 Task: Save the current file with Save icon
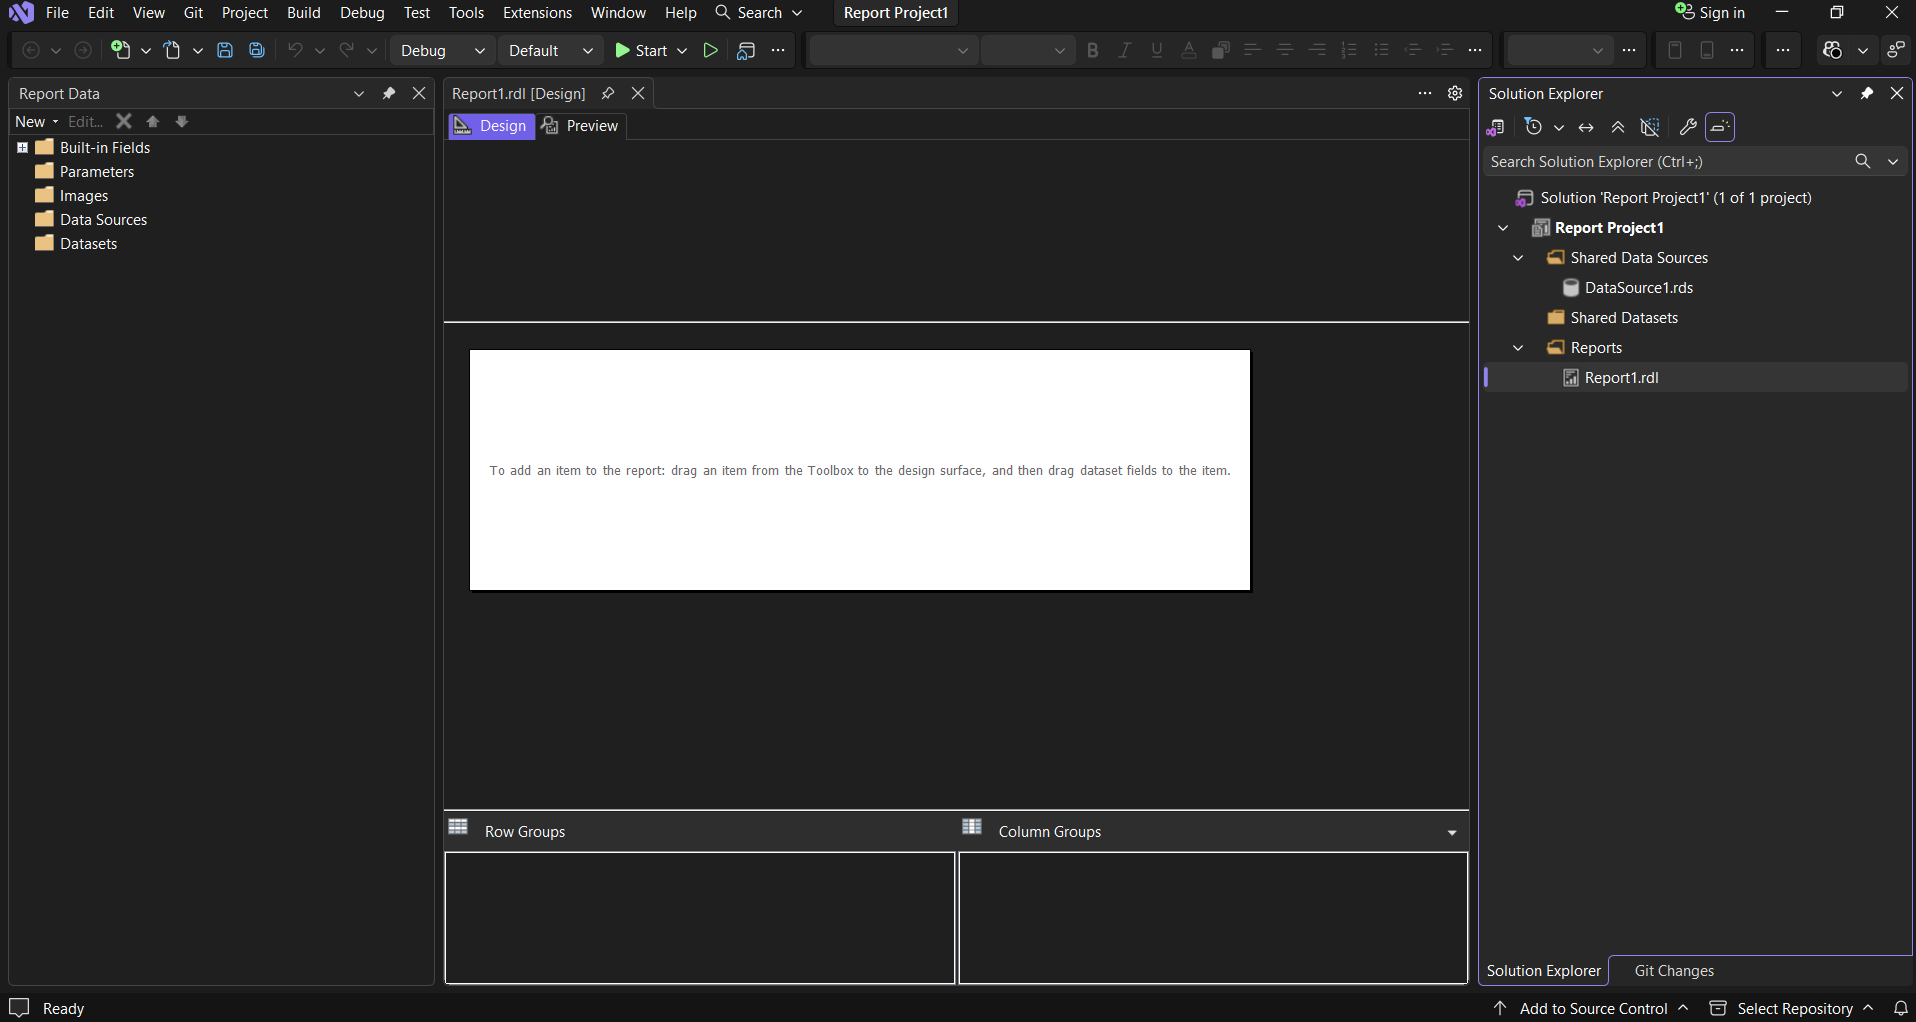pyautogui.click(x=225, y=50)
